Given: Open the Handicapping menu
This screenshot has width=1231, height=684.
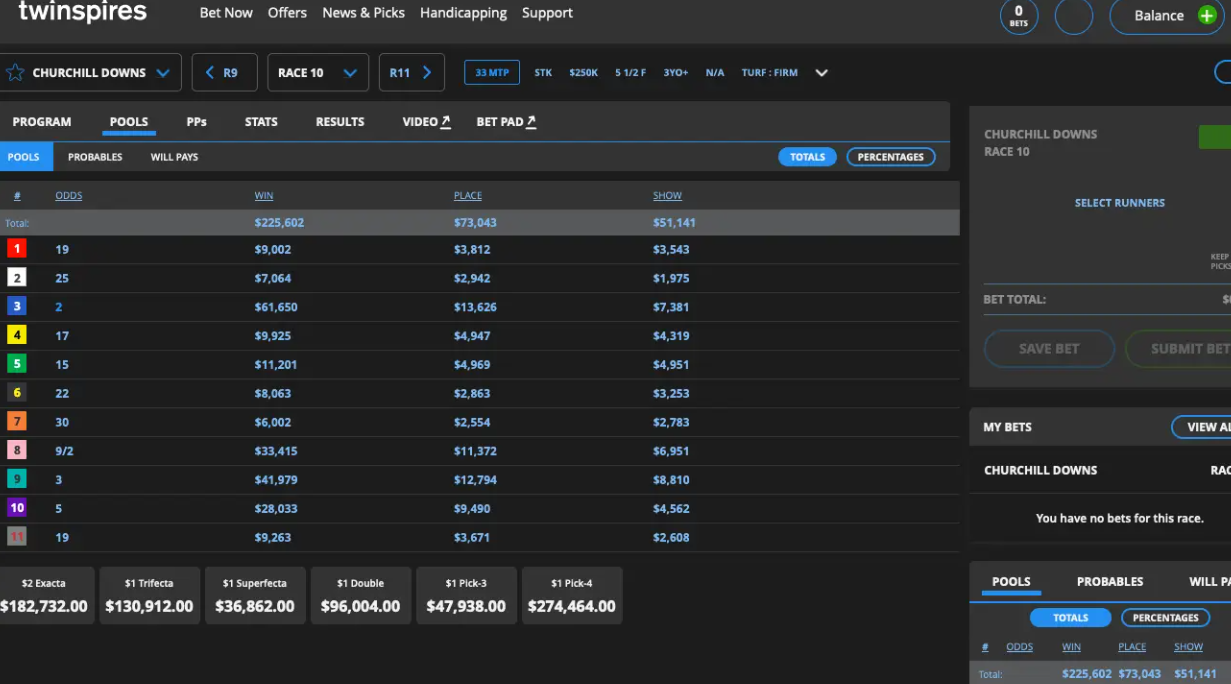Looking at the screenshot, I should click(x=463, y=13).
